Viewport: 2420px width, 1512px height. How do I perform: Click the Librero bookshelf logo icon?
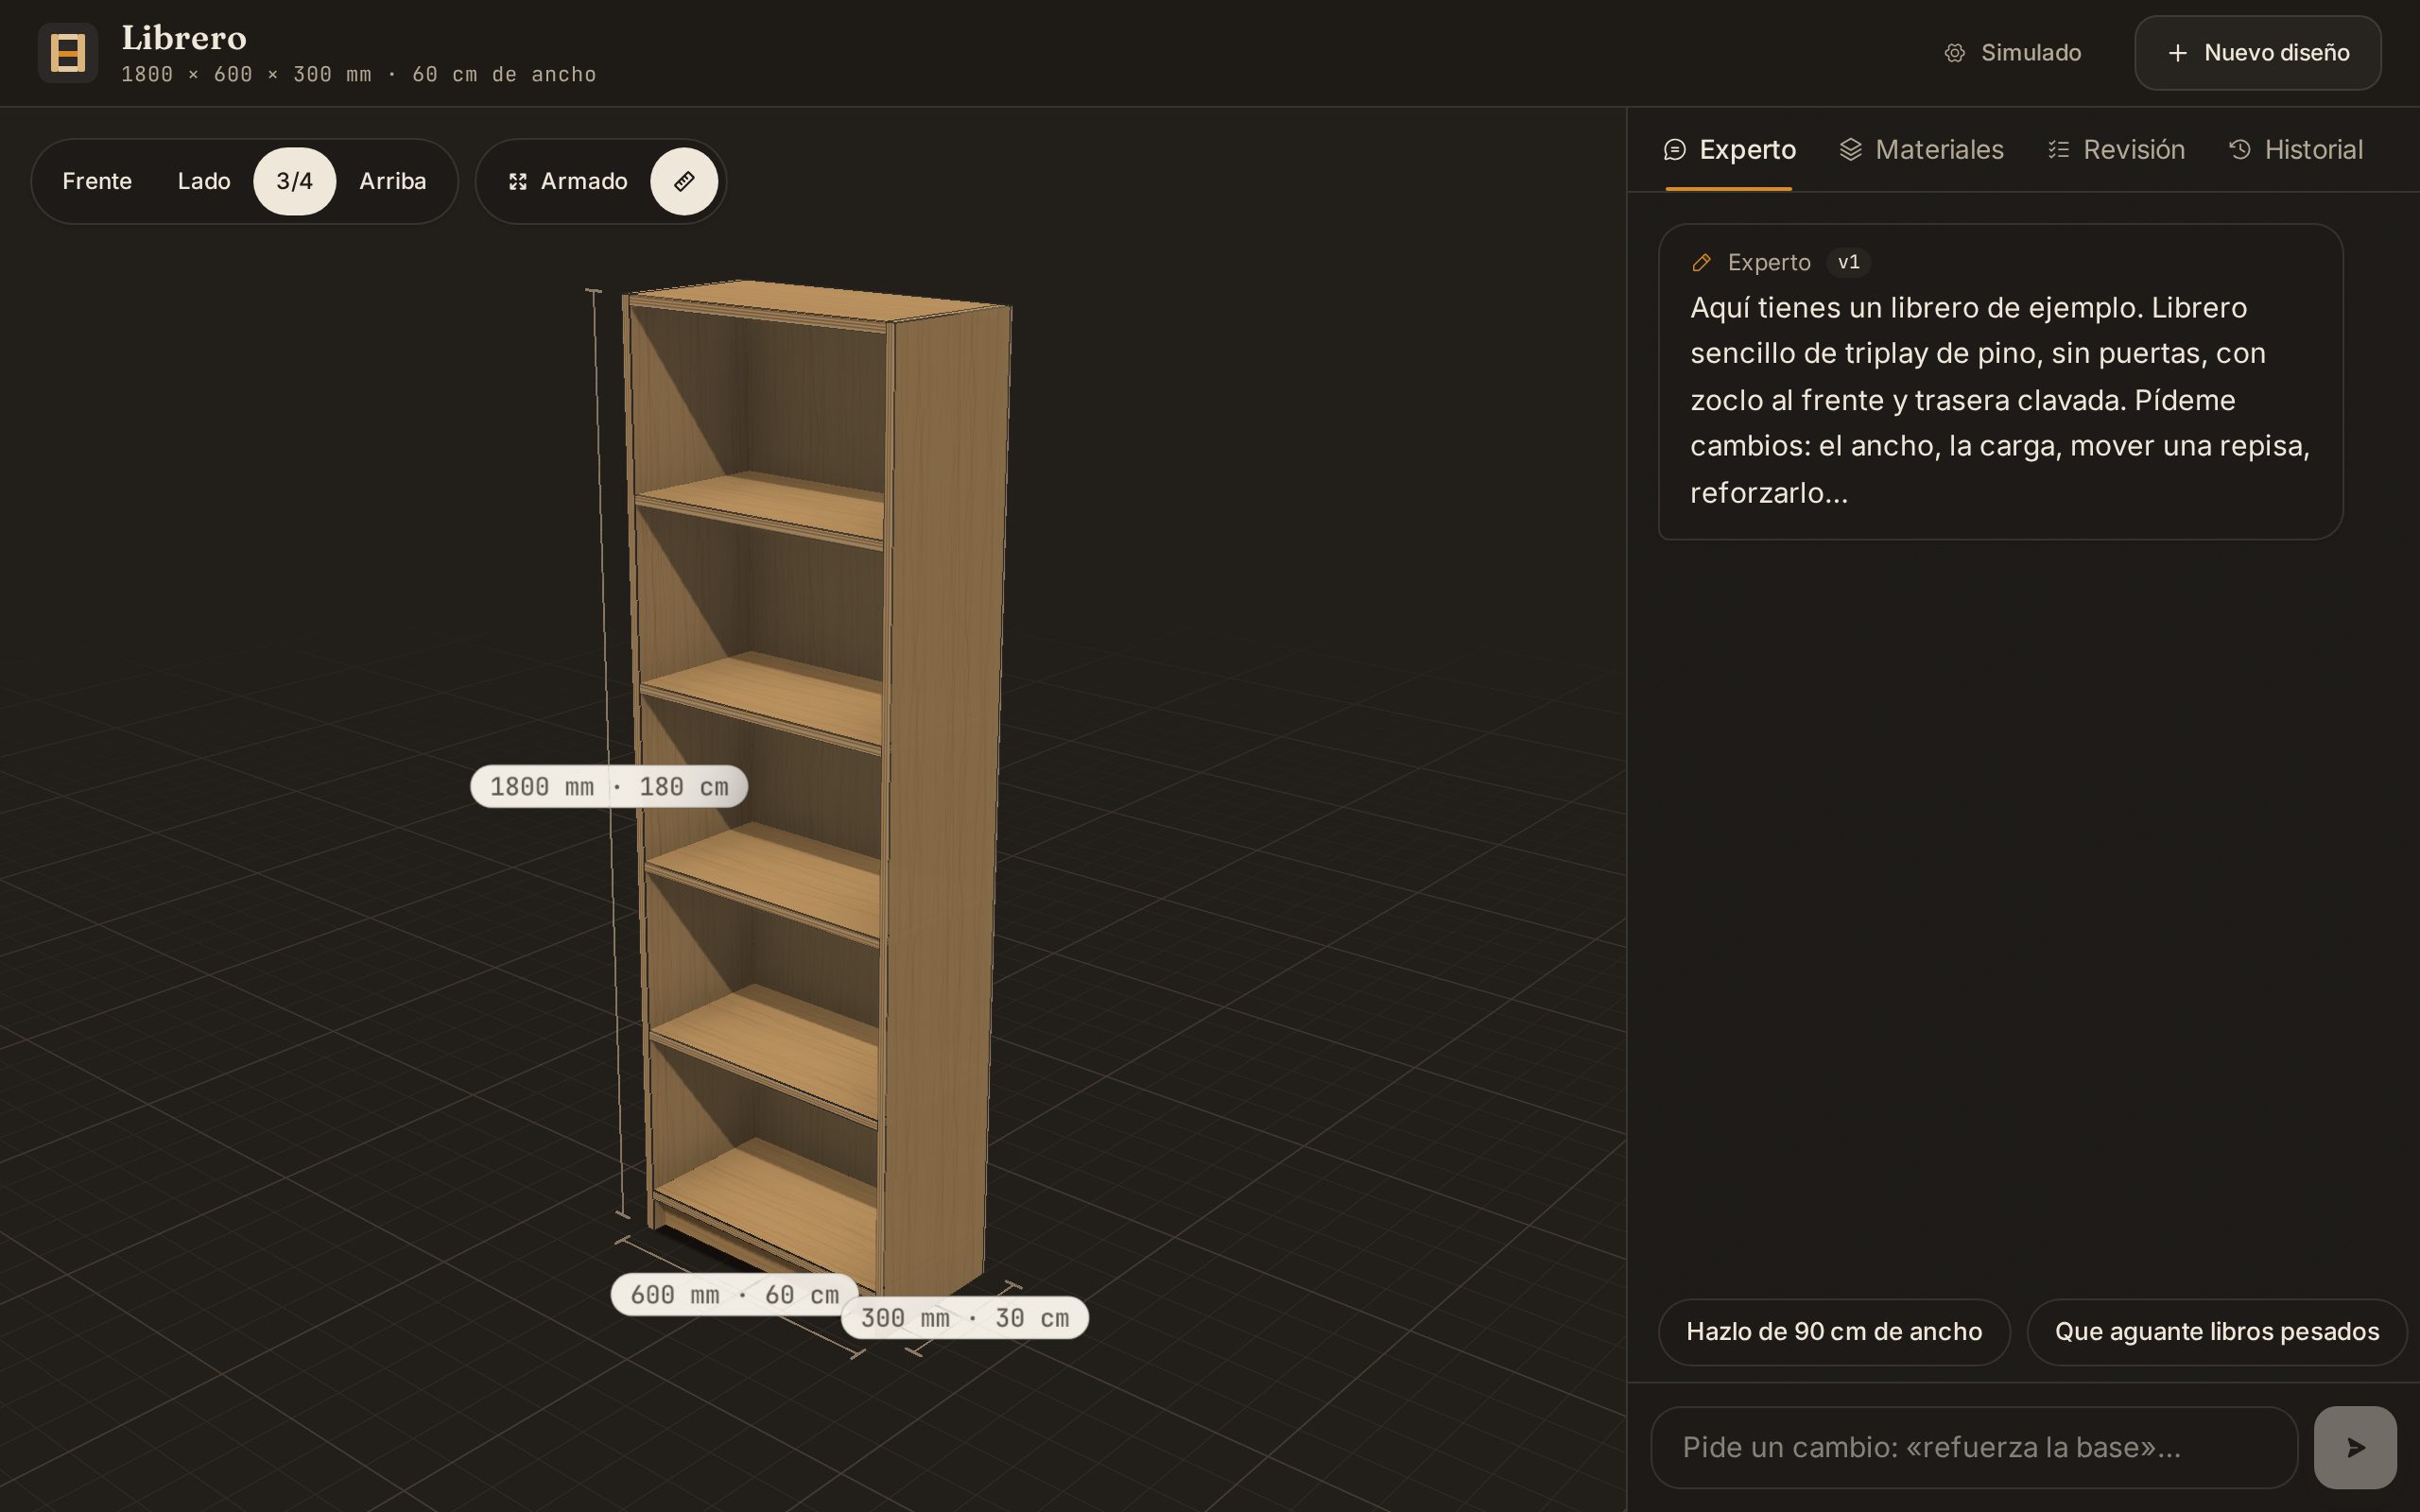[x=67, y=52]
